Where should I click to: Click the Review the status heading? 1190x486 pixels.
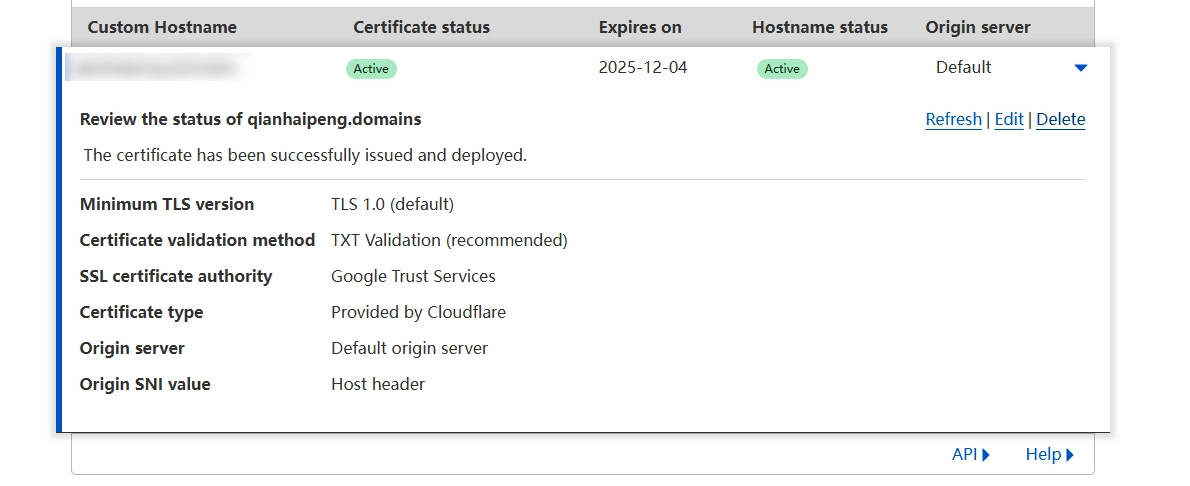click(250, 119)
